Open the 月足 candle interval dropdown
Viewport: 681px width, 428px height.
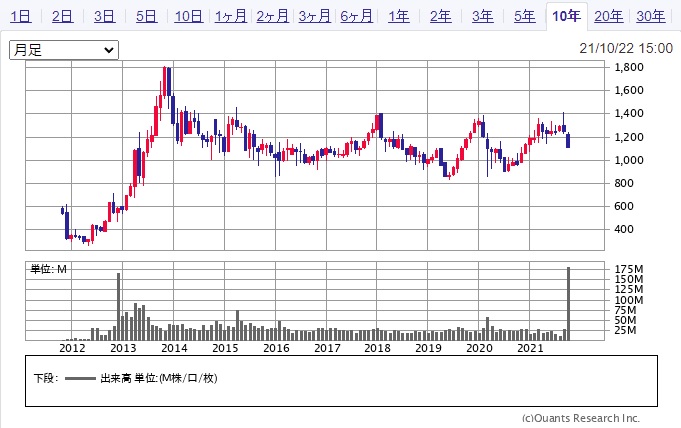64,50
